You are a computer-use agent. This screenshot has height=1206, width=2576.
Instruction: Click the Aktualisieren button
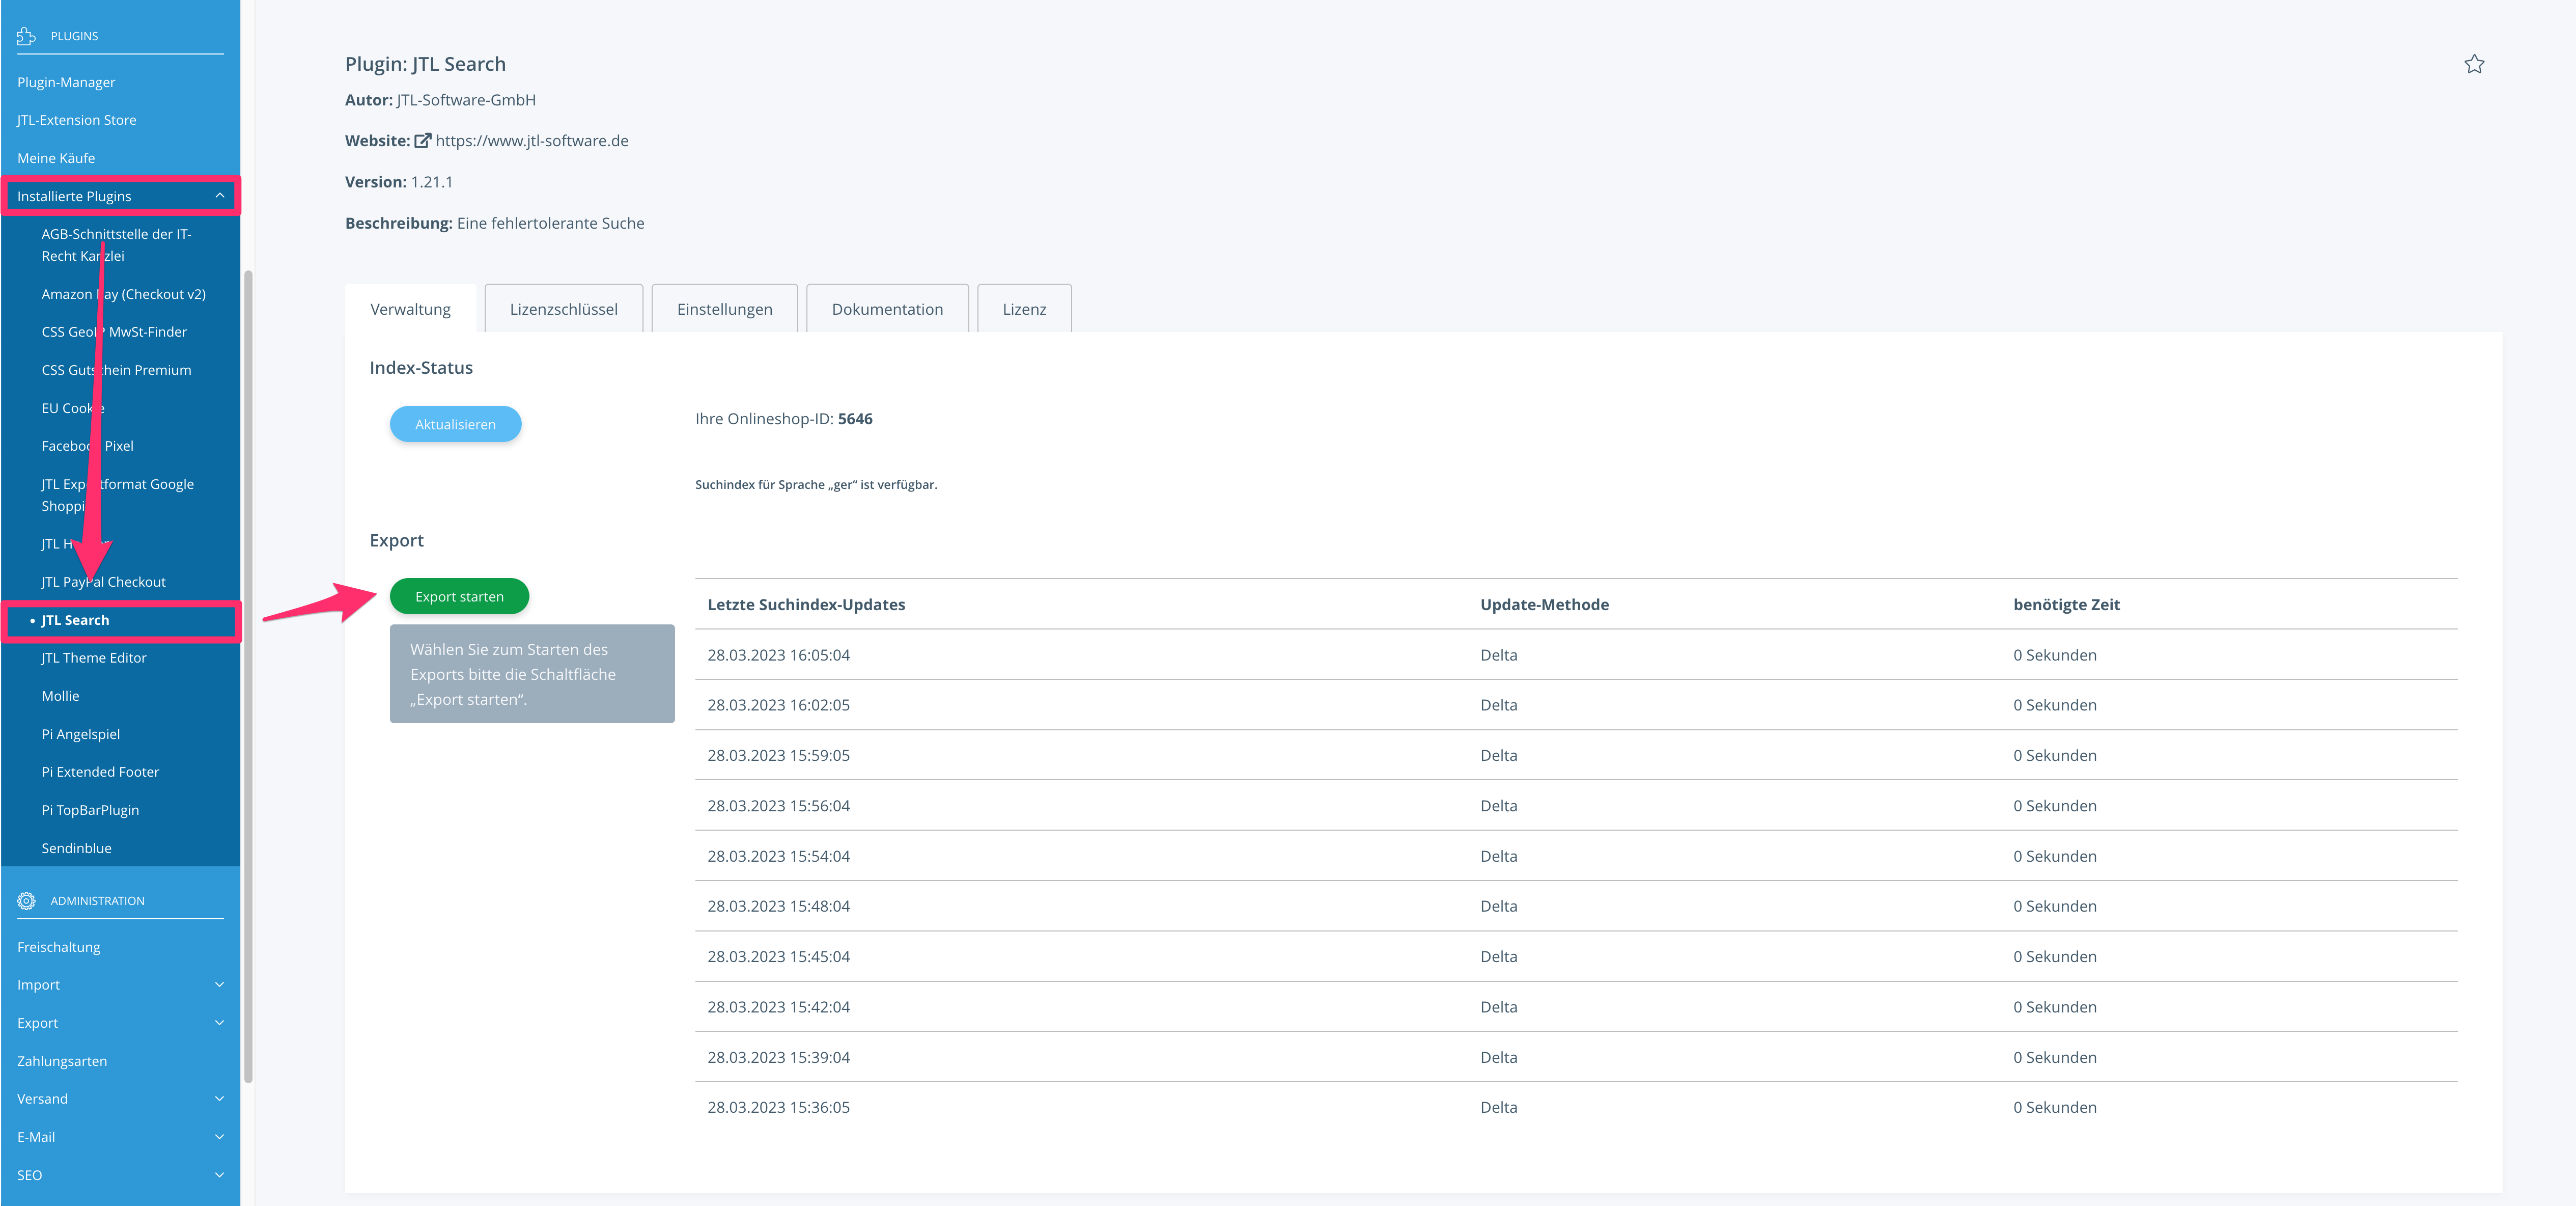(455, 424)
